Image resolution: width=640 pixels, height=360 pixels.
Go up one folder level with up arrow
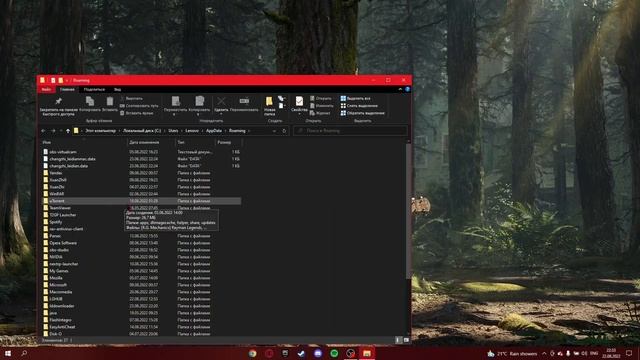(x=68, y=131)
